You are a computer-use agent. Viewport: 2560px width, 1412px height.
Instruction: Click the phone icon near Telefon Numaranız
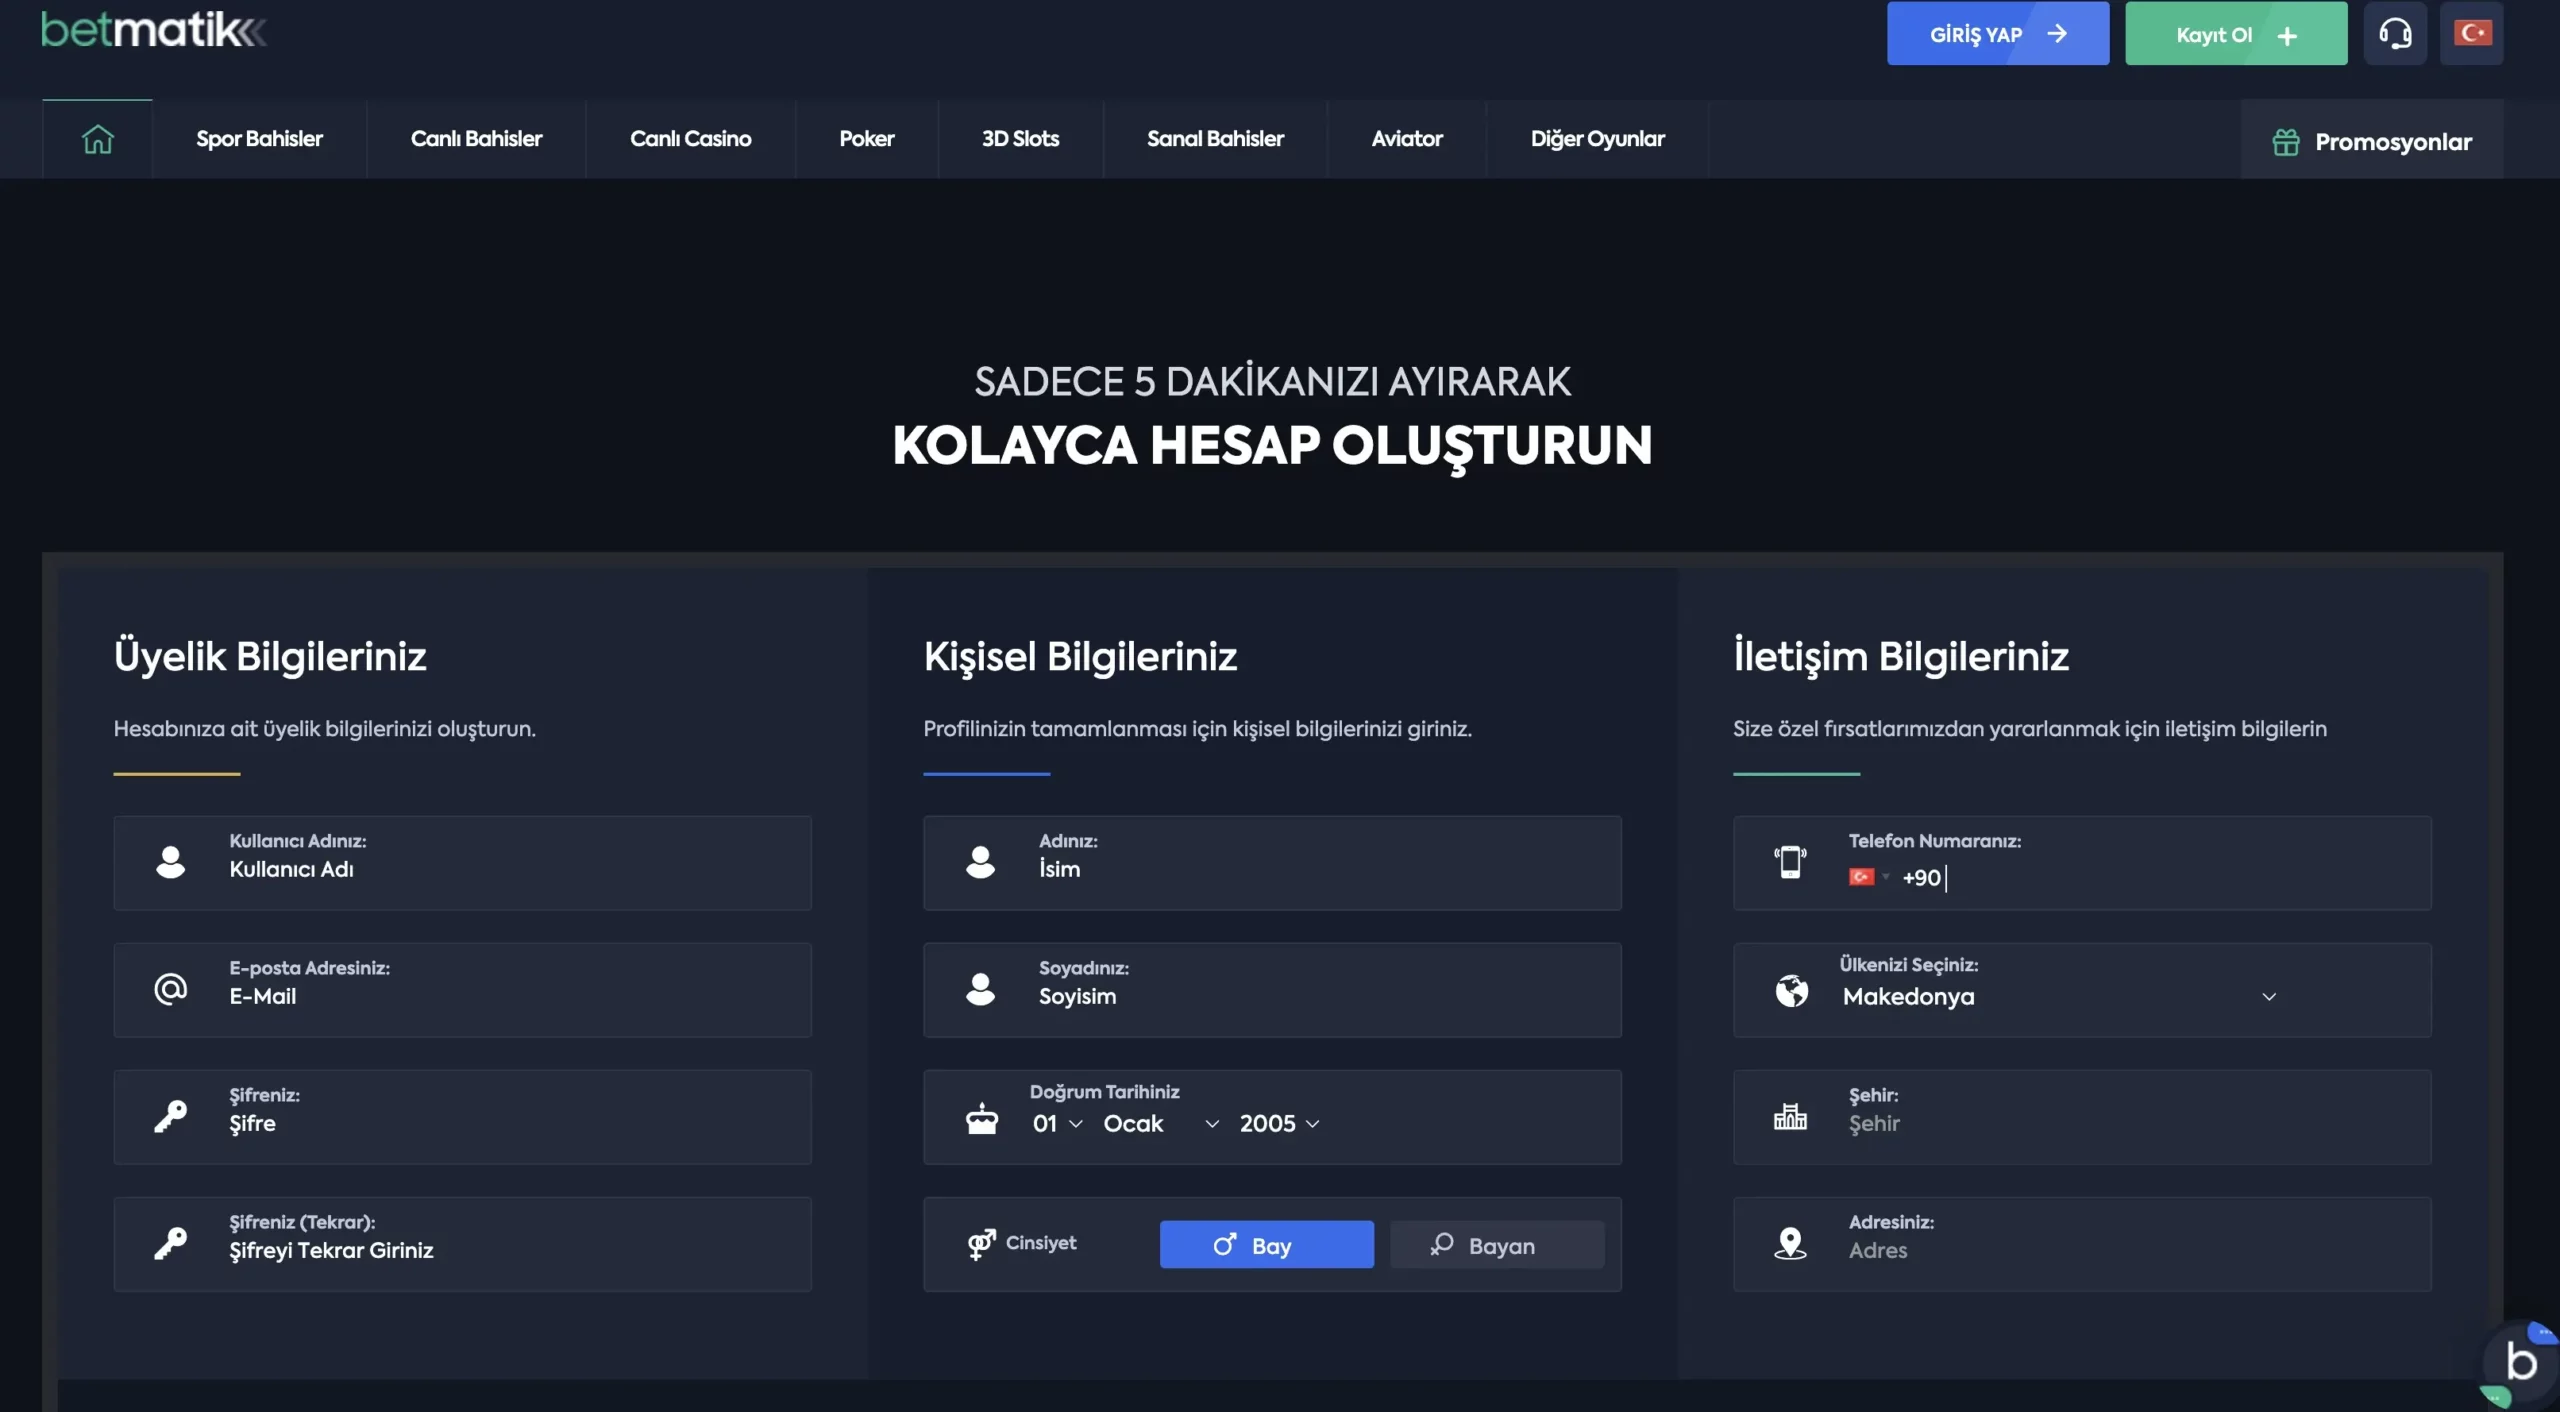(1790, 862)
